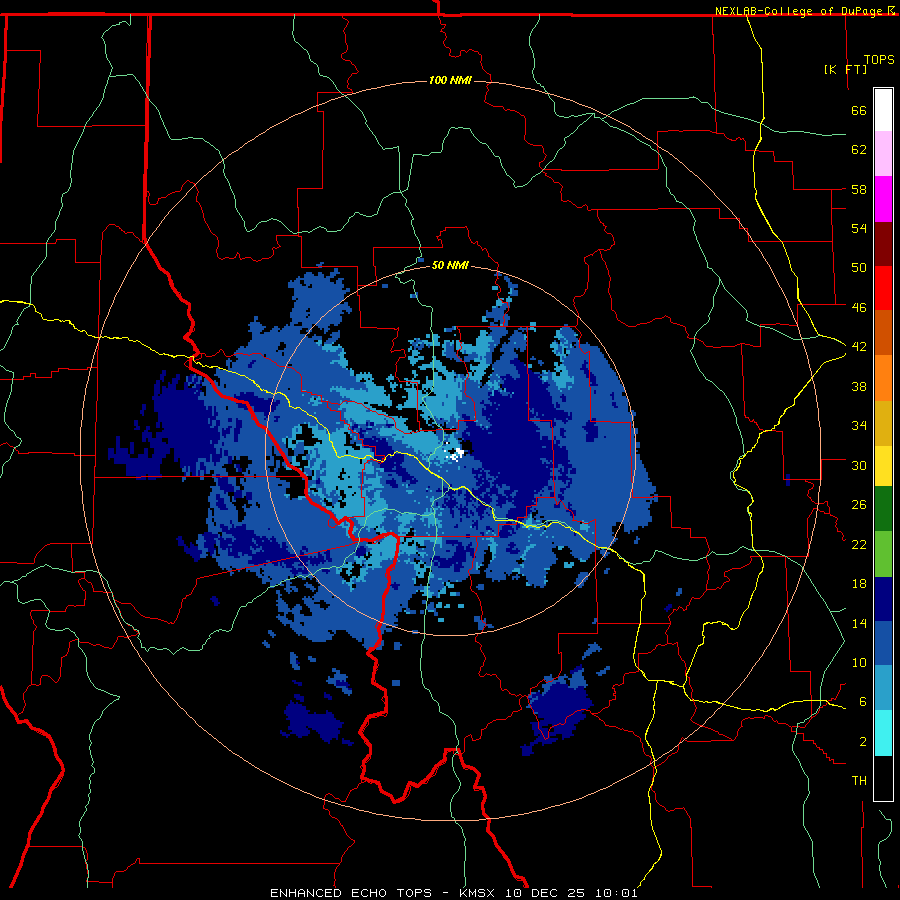Click the '30' legend value
The width and height of the screenshot is (900, 900).
pyautogui.click(x=859, y=465)
